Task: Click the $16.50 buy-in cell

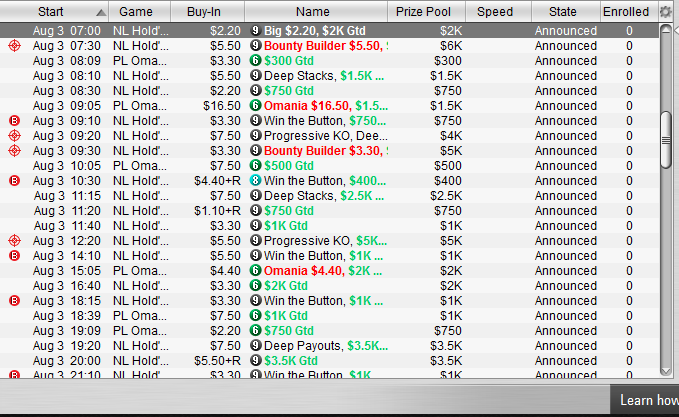Action: pos(222,106)
